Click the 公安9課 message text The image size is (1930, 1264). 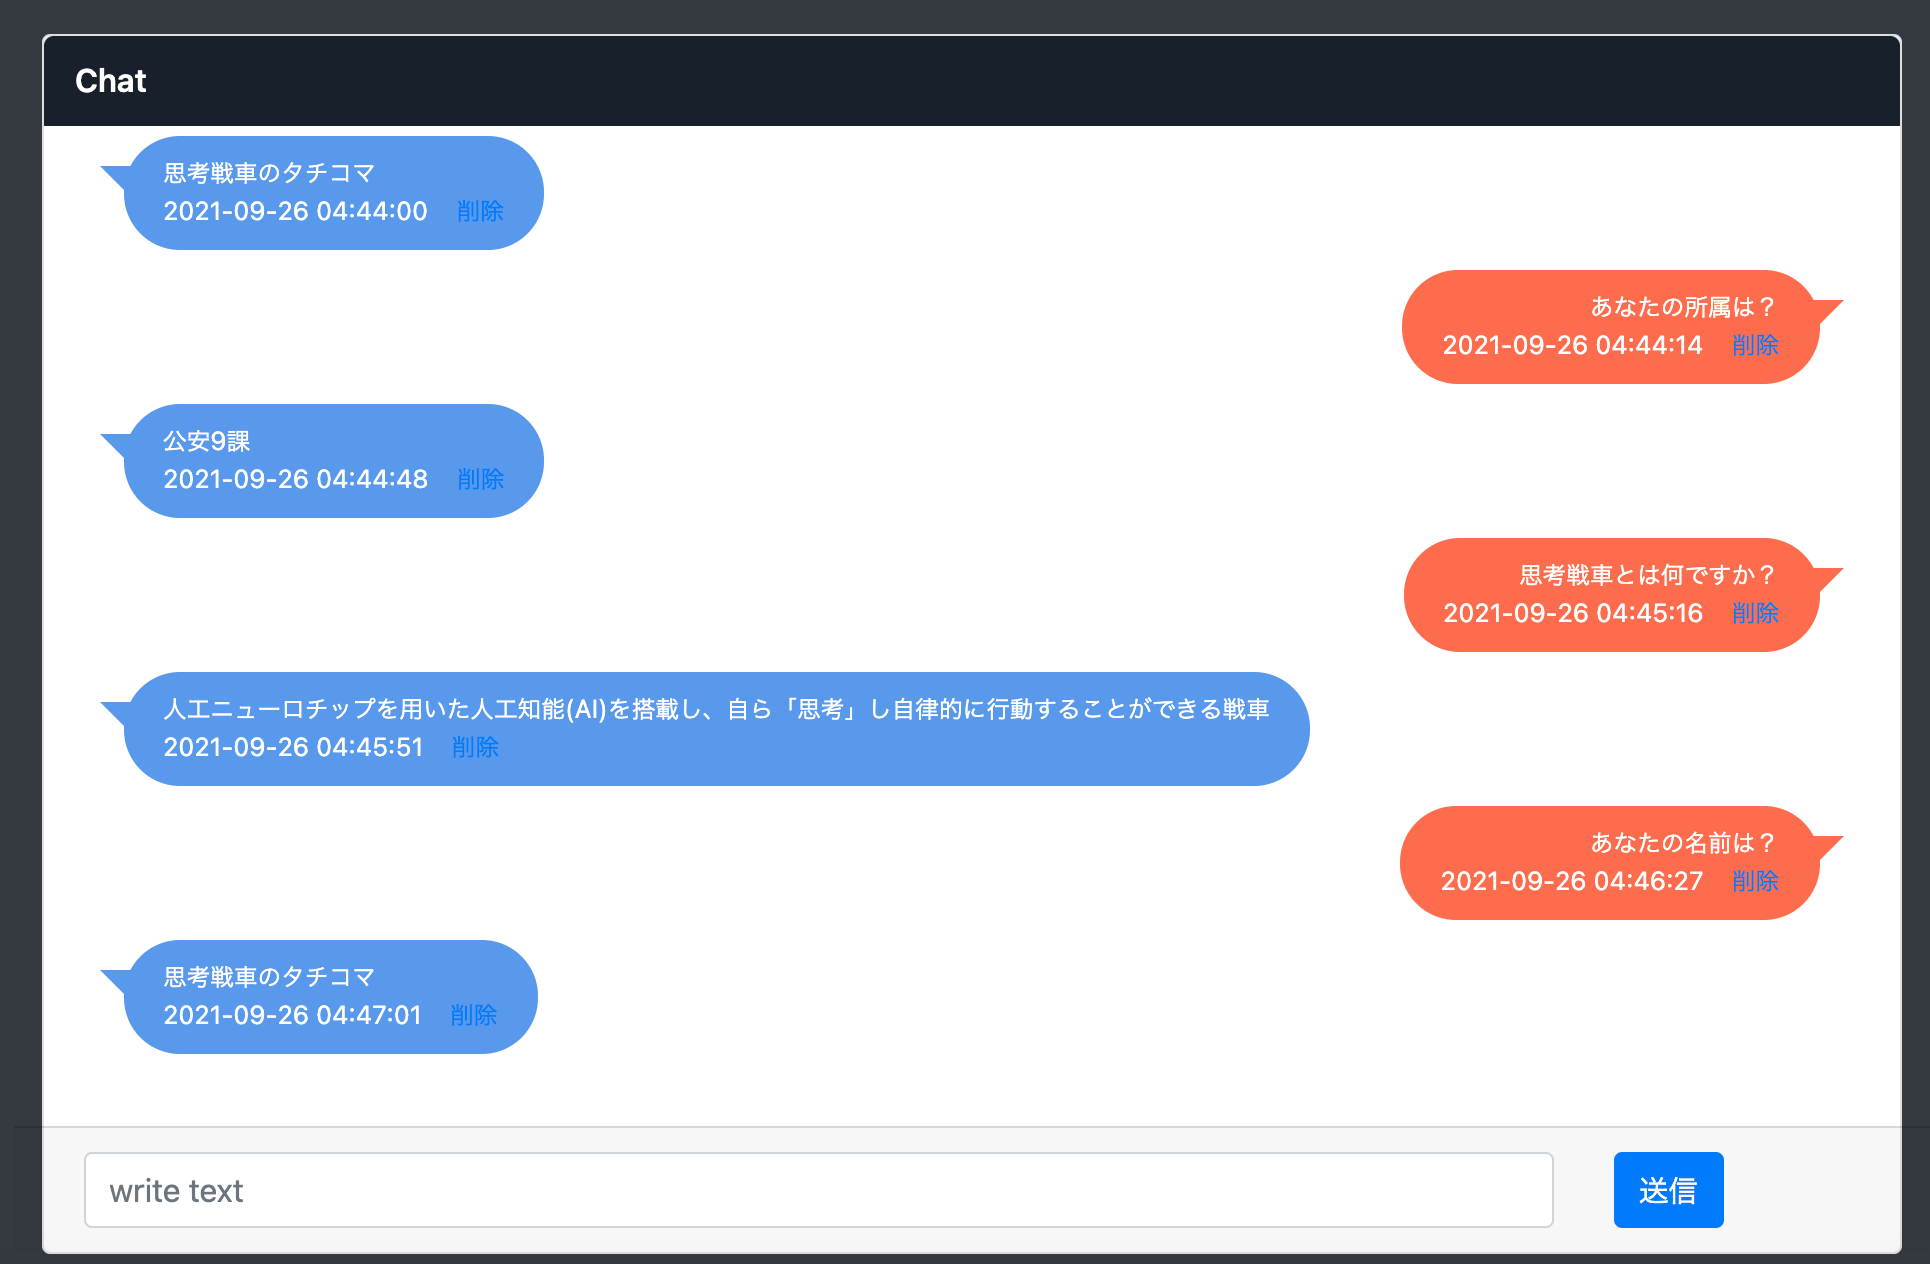(x=207, y=441)
